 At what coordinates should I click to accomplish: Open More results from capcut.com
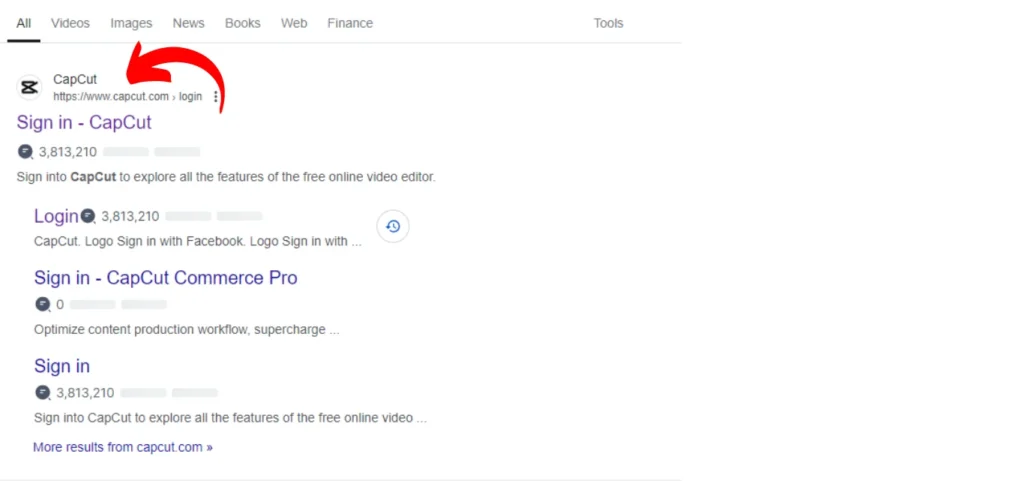[x=123, y=448]
